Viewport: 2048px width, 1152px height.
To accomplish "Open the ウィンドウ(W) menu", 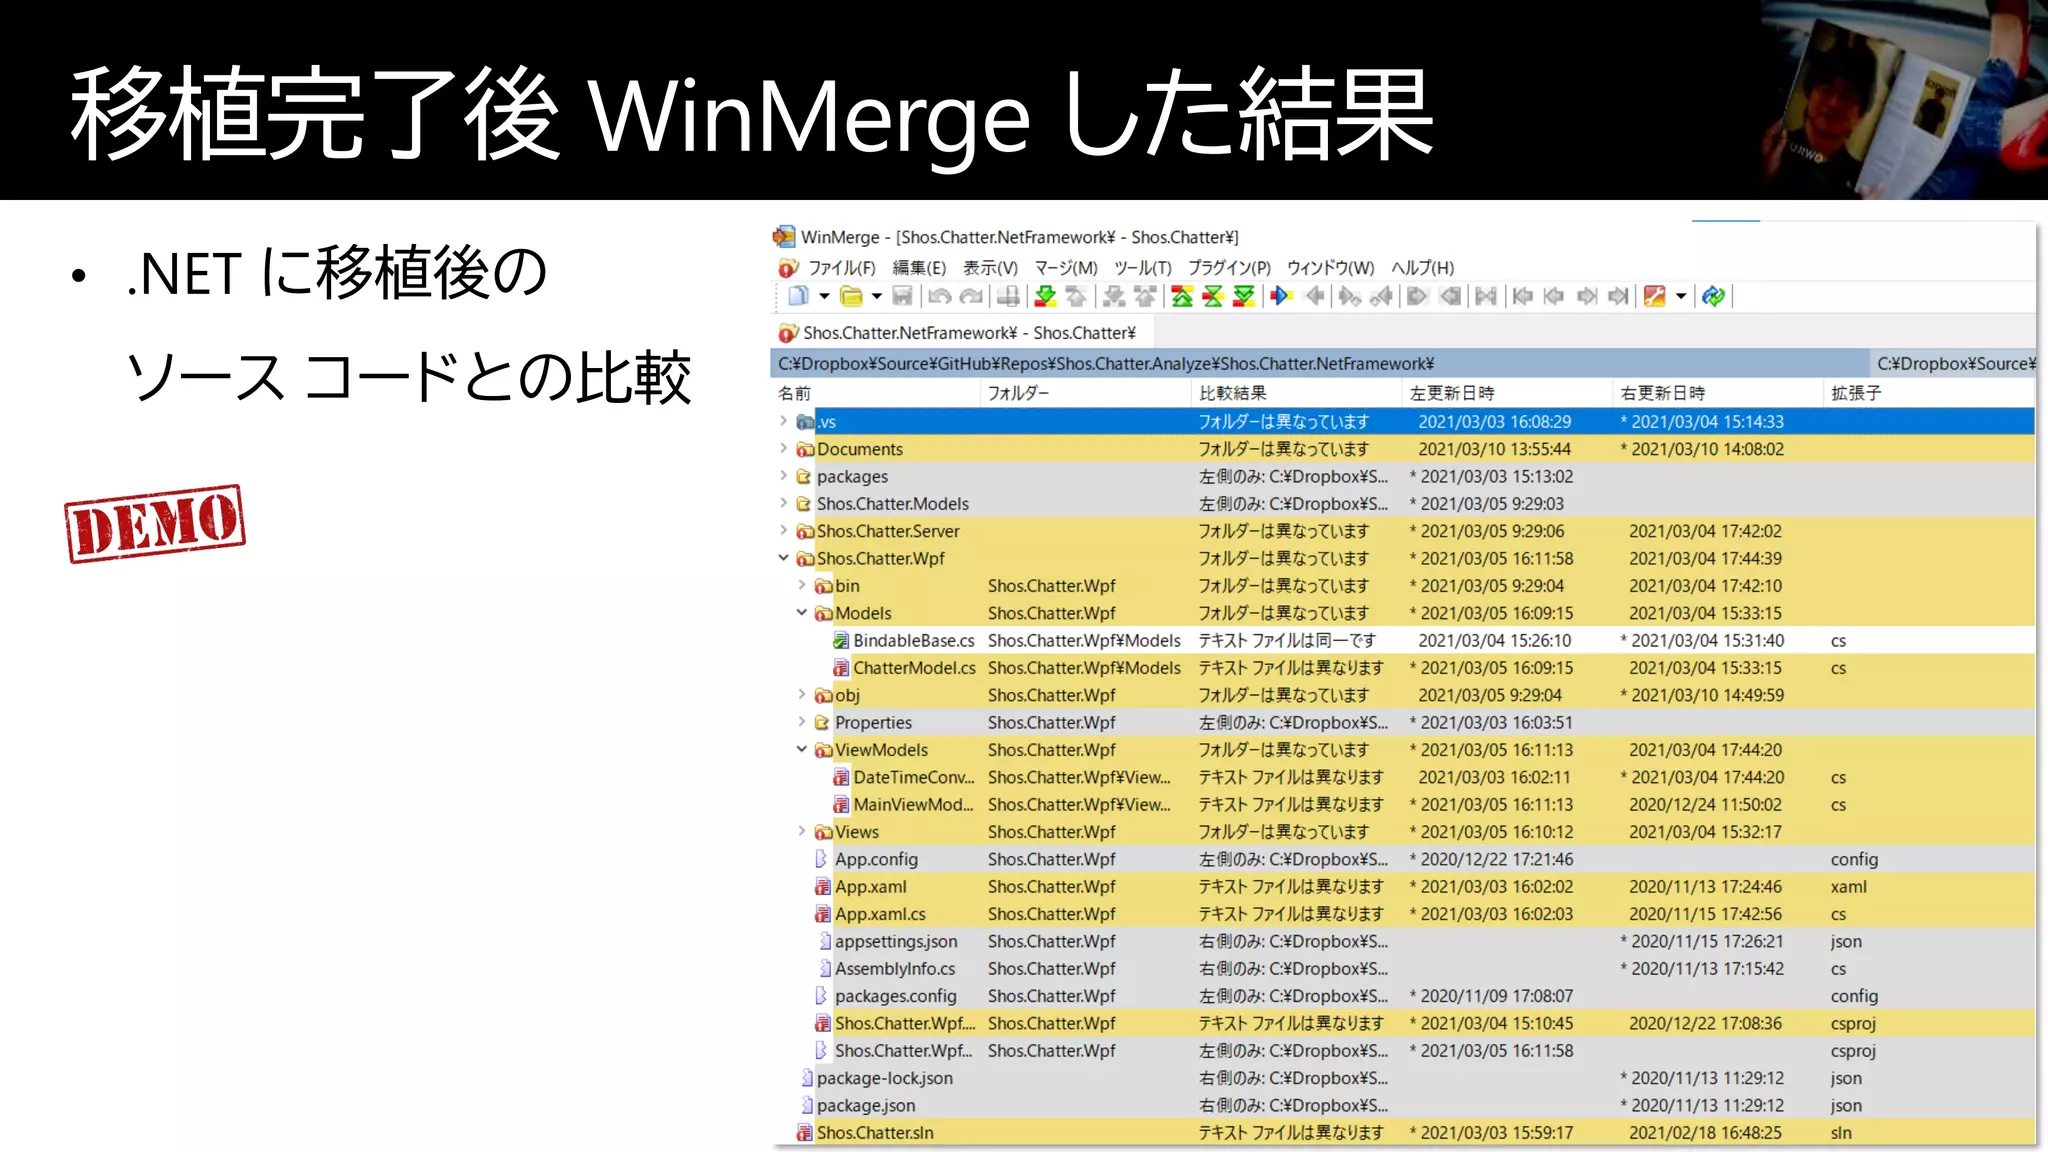I will coord(1330,268).
